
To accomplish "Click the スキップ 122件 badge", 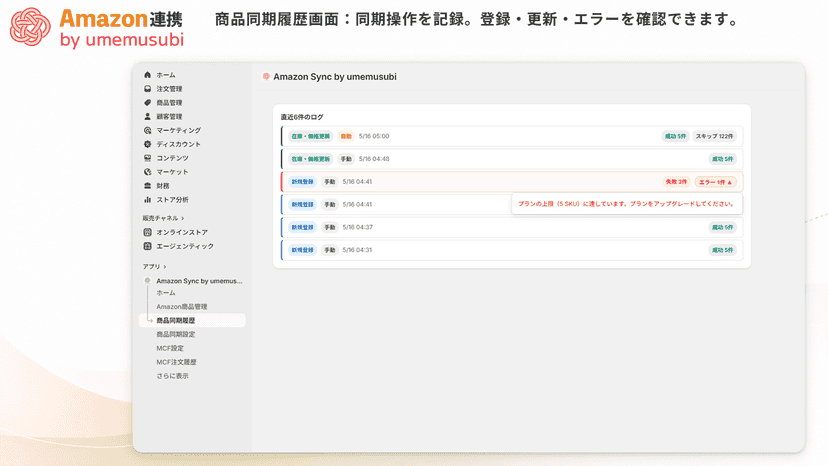I will coord(714,136).
